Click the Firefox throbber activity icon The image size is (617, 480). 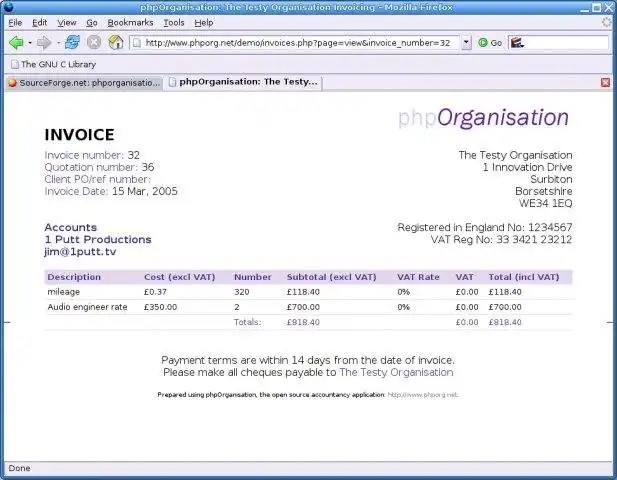tap(606, 22)
